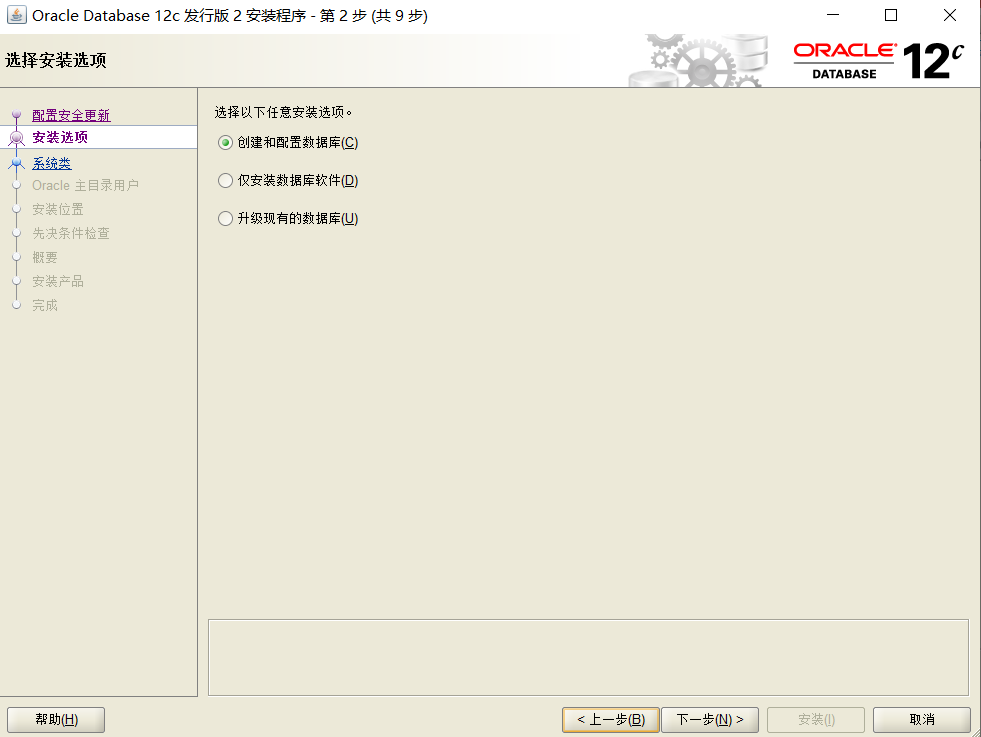Click the 系统类 step marker icon
The image size is (981, 737).
(17, 163)
